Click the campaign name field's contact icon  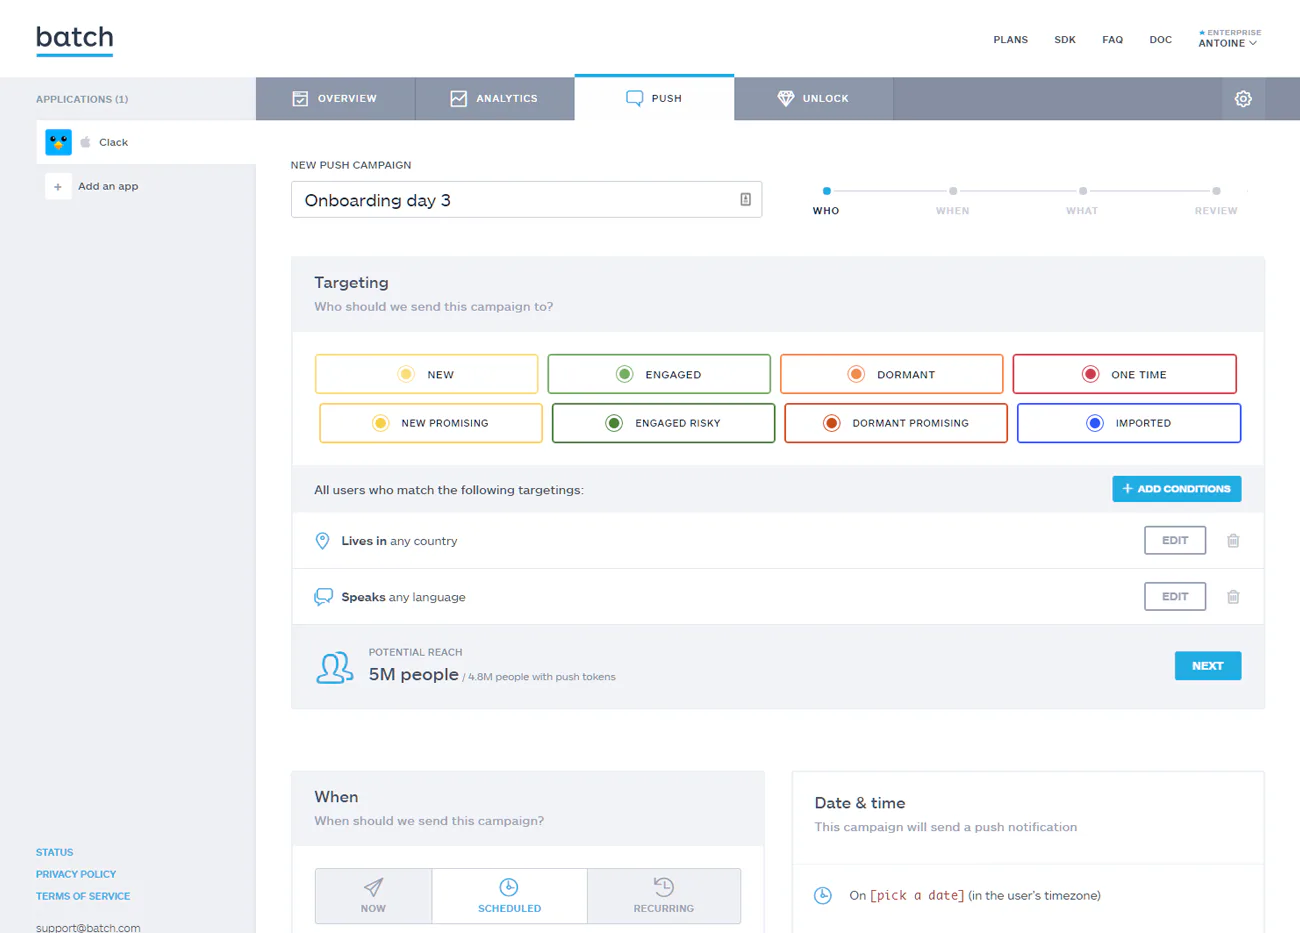(x=745, y=200)
